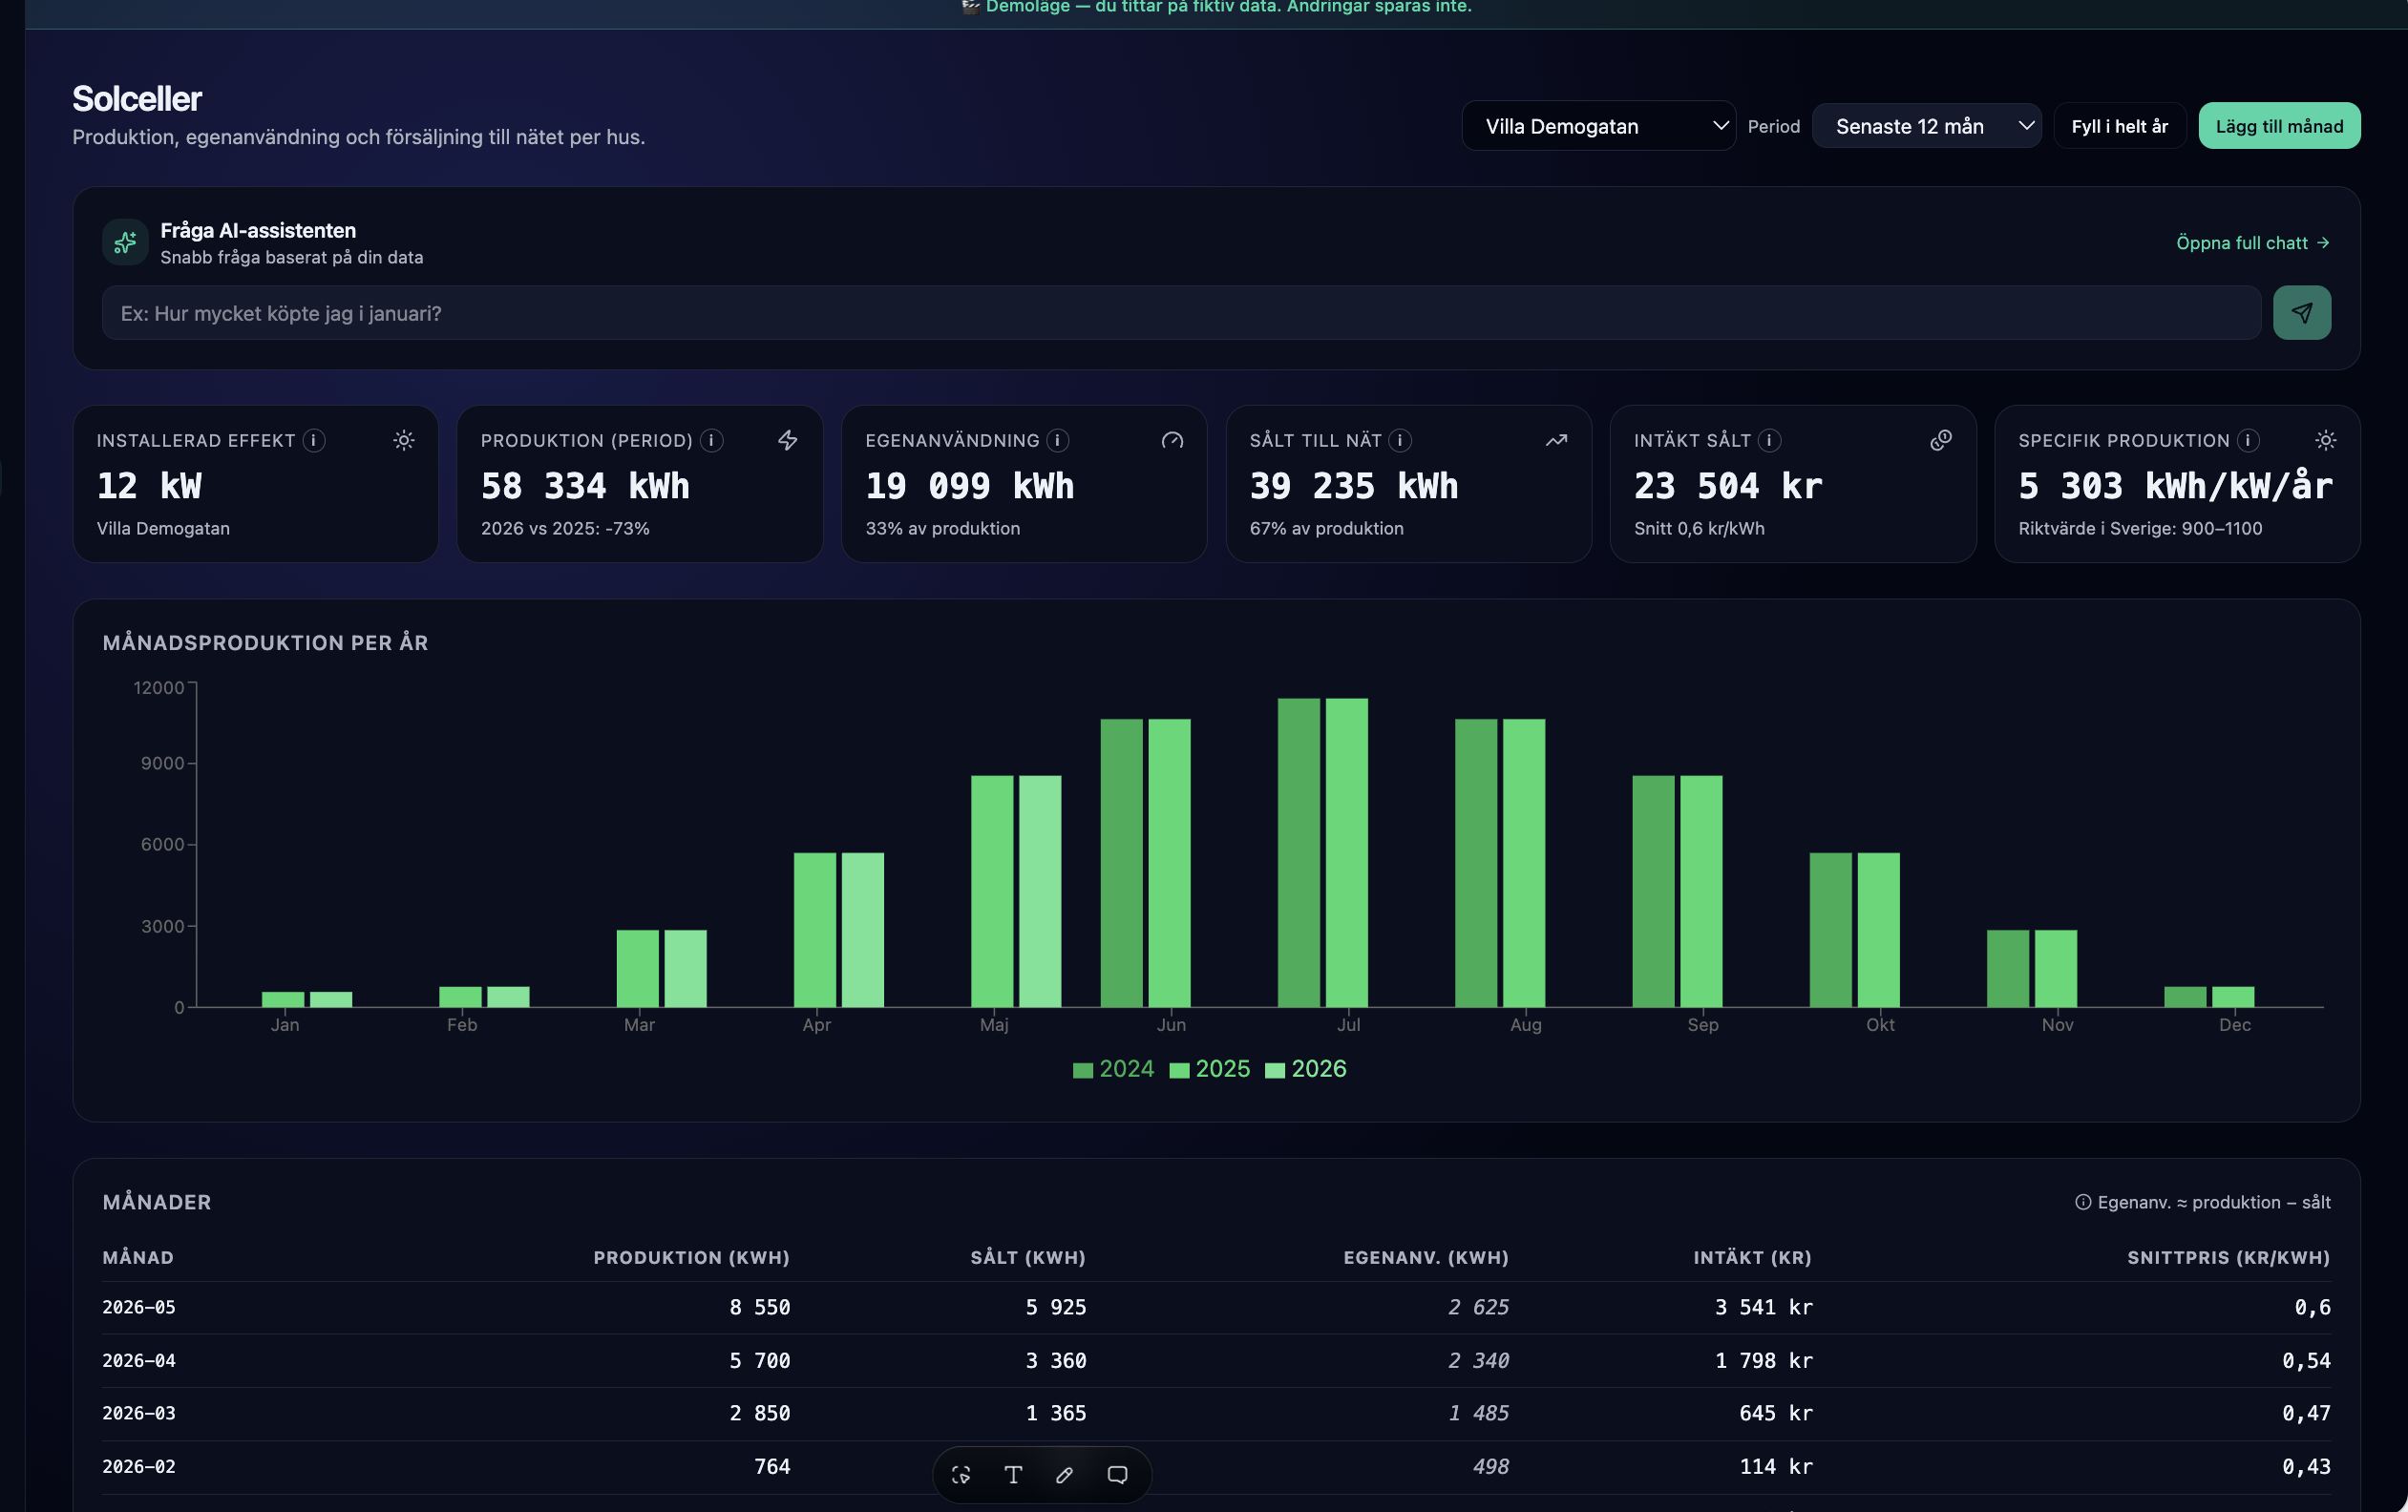Click the coins icon on Intäkt sålt card
2408x1512 pixels.
1941,440
